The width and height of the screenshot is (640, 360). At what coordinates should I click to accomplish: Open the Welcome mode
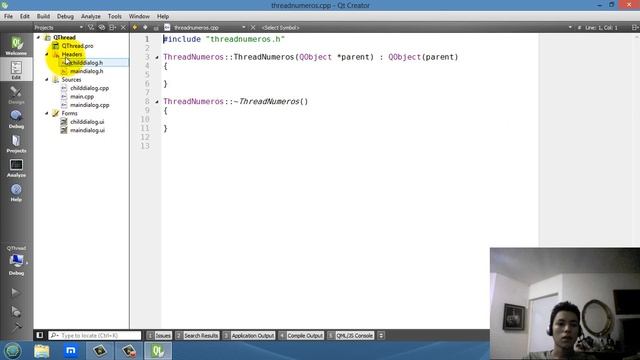[16, 45]
